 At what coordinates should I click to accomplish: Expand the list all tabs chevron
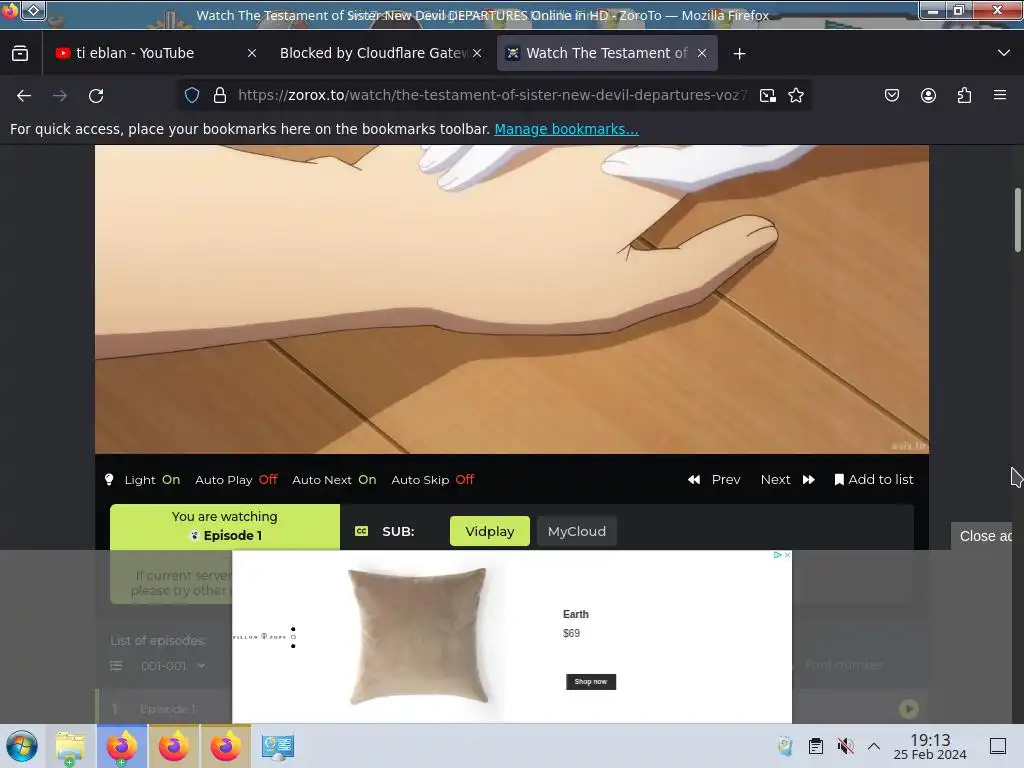tap(1004, 53)
